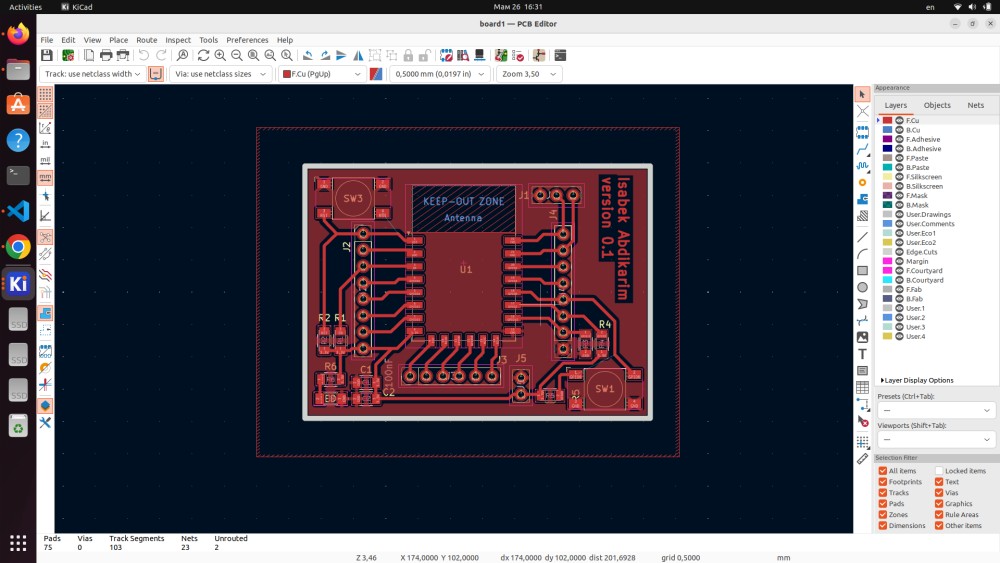Uncheck Vias in selection filter

click(x=939, y=492)
